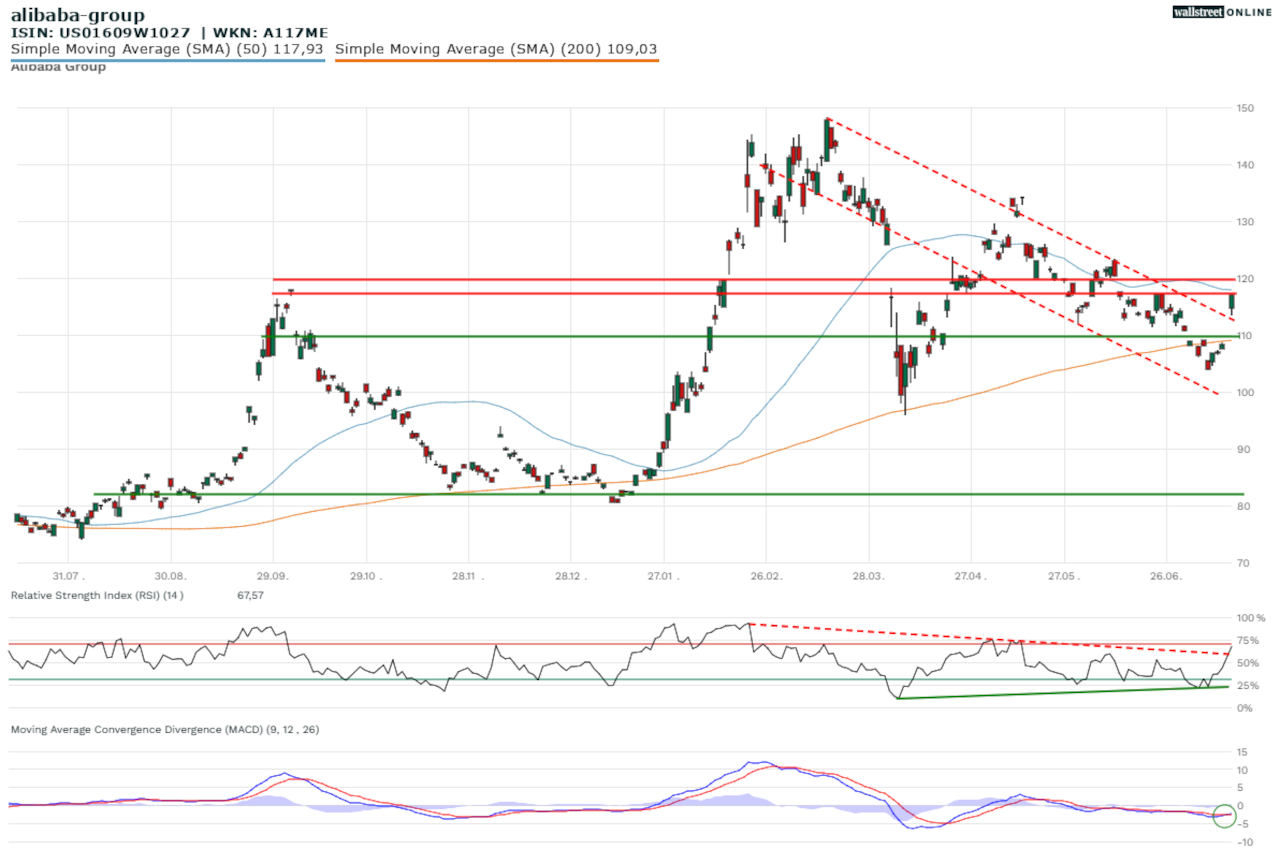The height and width of the screenshot is (850, 1280).
Task: Click the orange SMA 200 legend line
Action: [x=497, y=60]
